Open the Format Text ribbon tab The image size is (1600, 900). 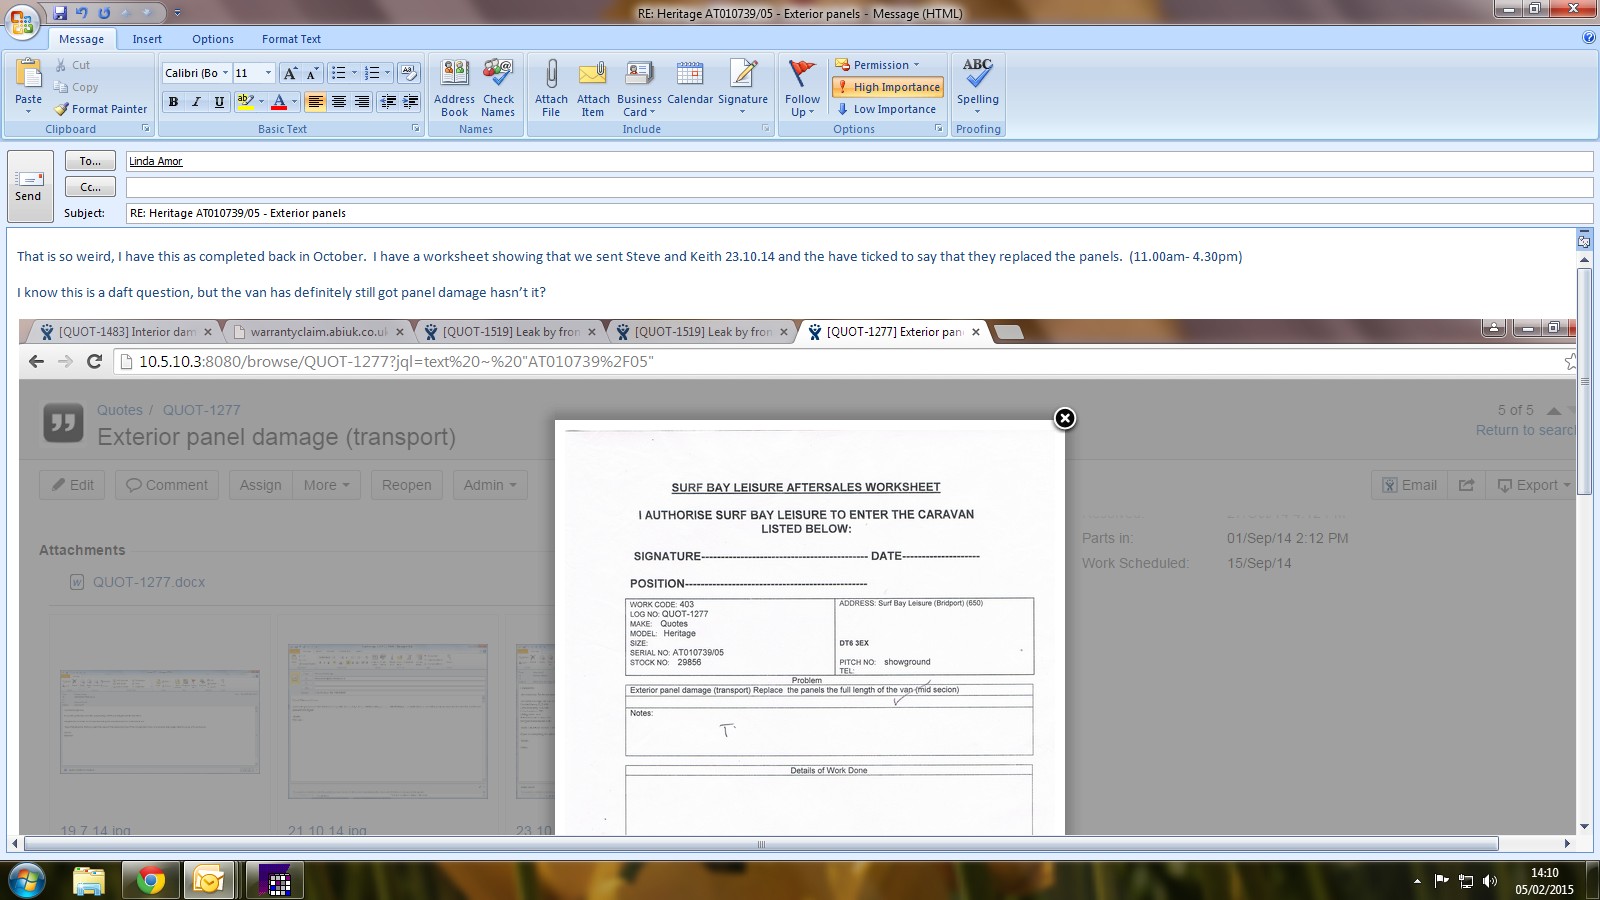(x=291, y=39)
